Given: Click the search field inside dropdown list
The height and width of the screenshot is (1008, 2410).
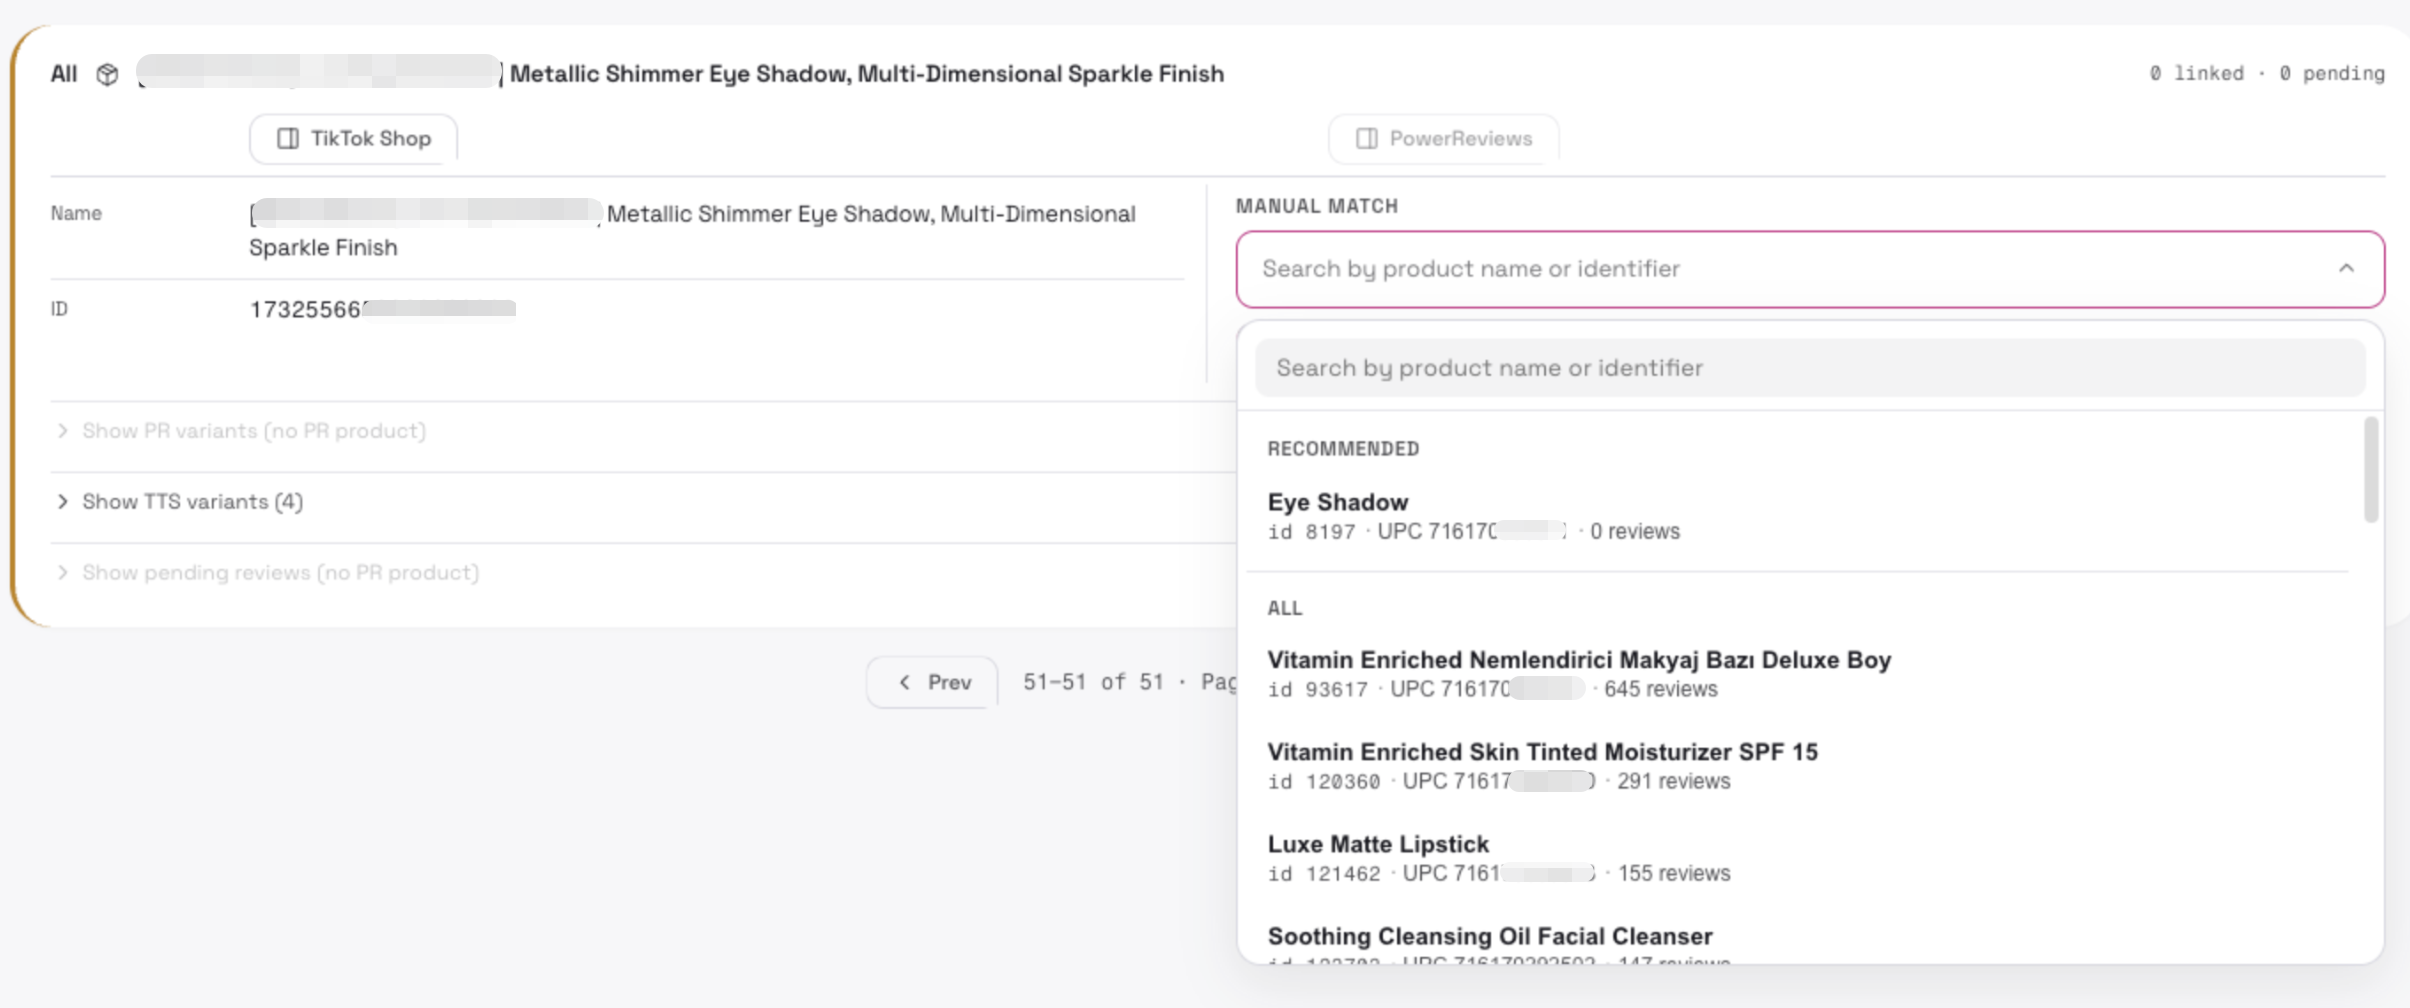Looking at the screenshot, I should tap(1810, 368).
